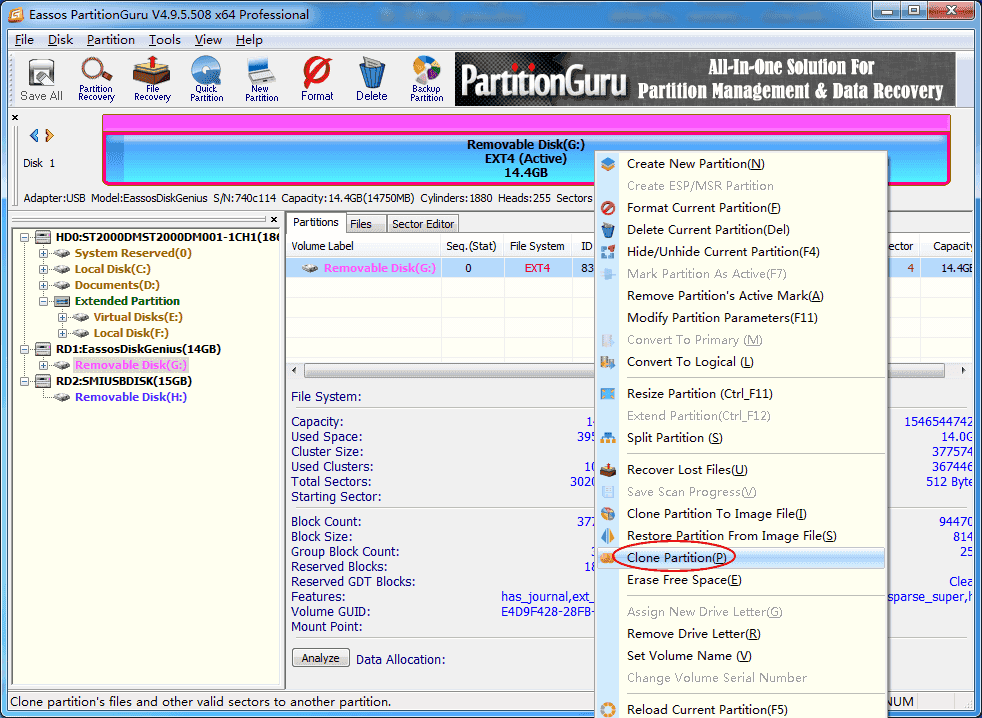Click the Analyze button
This screenshot has height=718, width=982.
pos(321,658)
